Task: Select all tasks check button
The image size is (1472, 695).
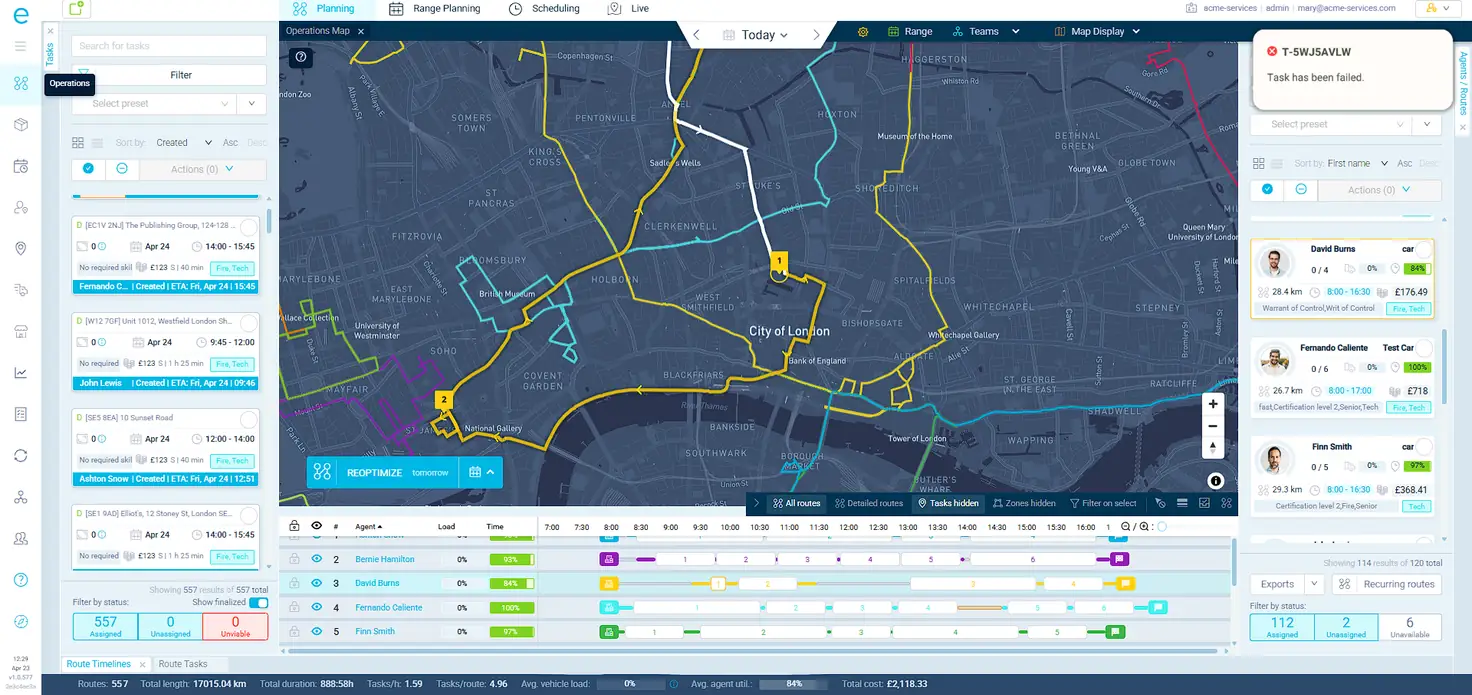Action: [89, 169]
